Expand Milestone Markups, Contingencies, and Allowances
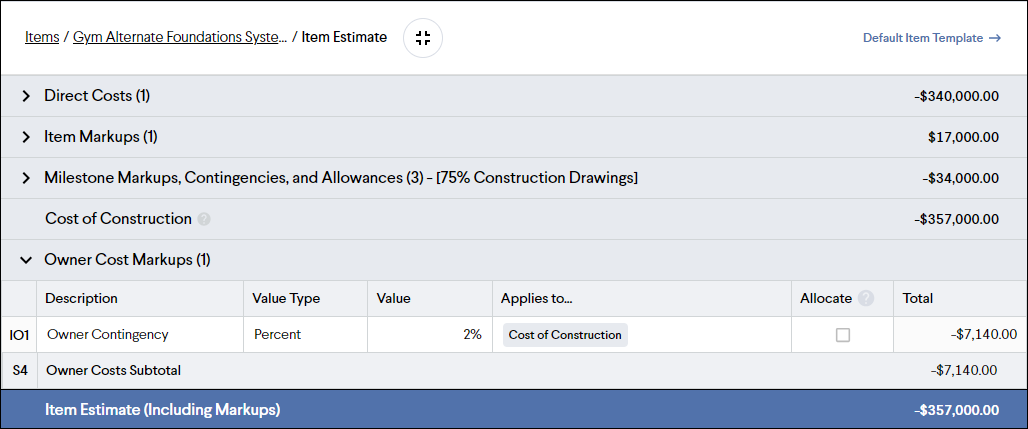The height and width of the screenshot is (429, 1028). [26, 178]
